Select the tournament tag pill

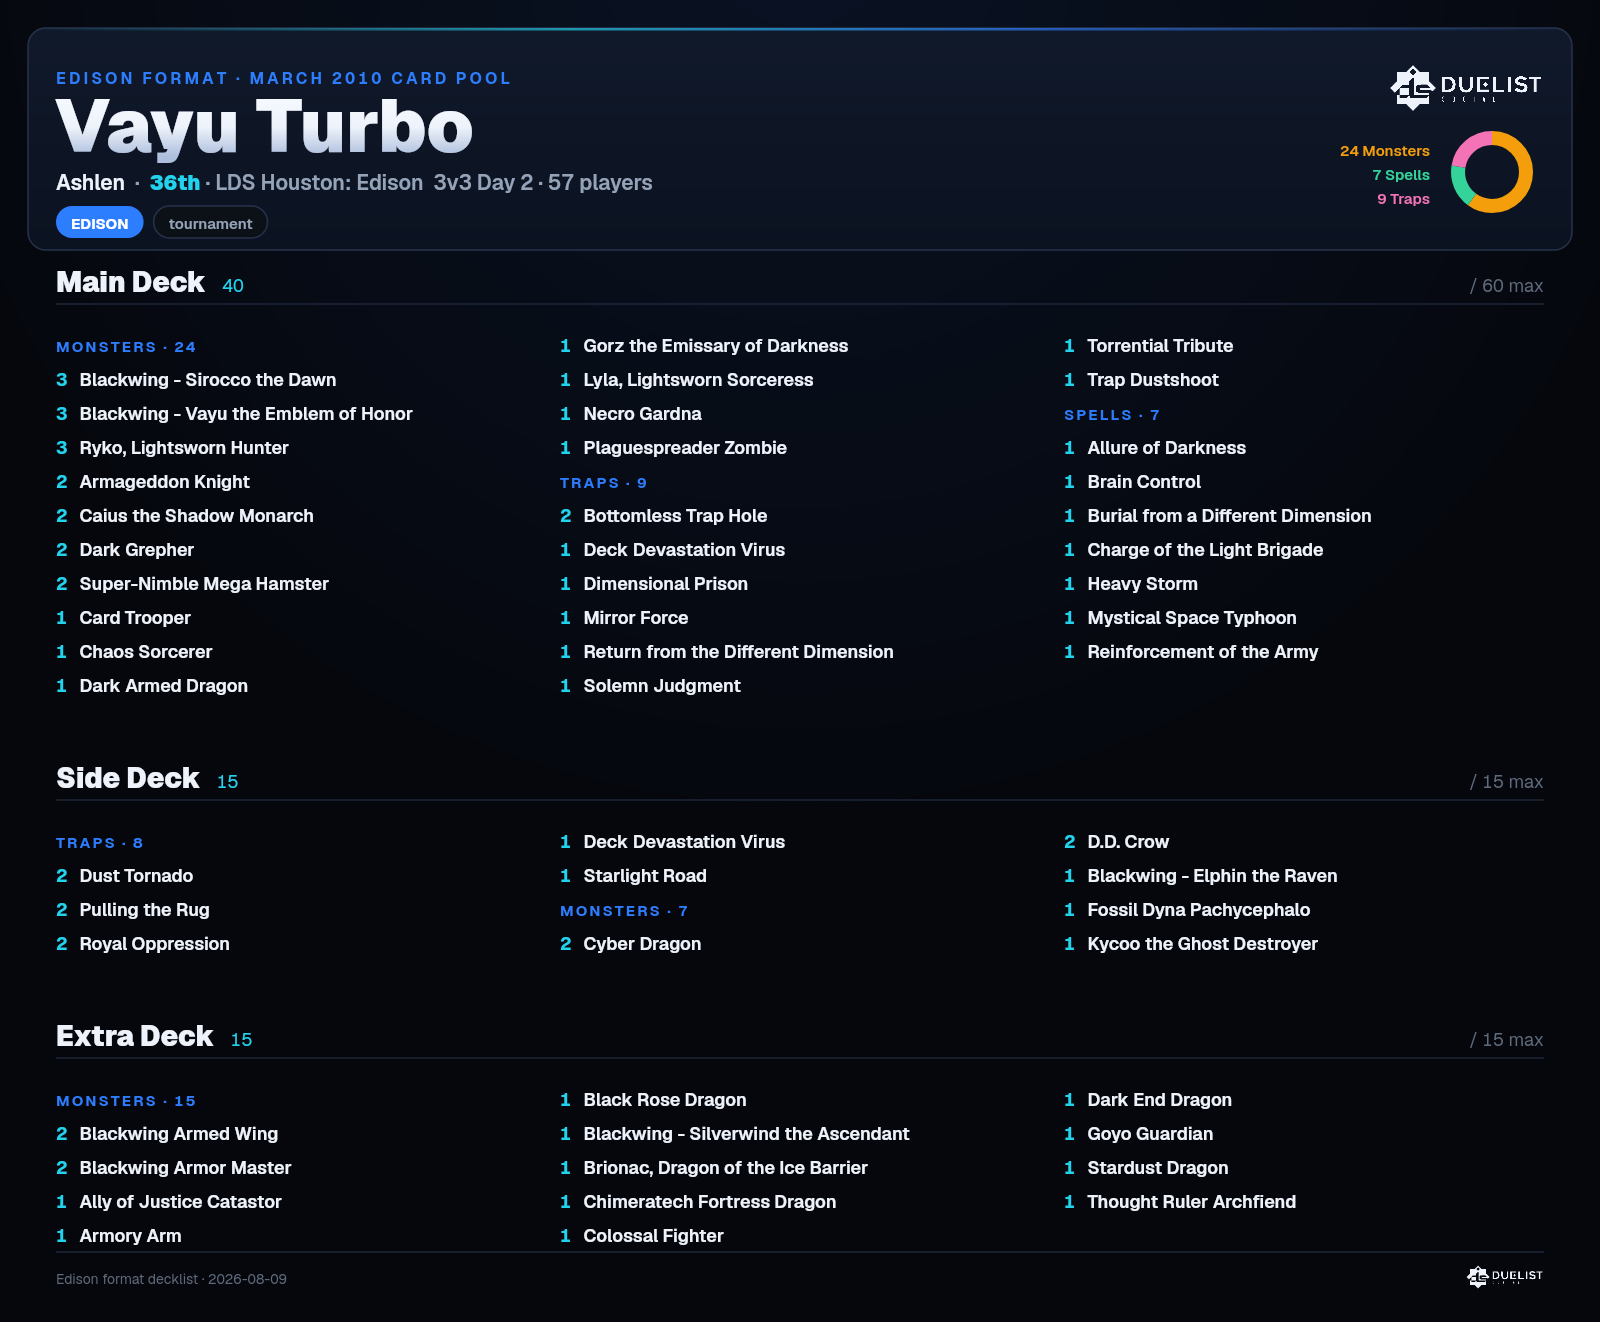[x=210, y=223]
